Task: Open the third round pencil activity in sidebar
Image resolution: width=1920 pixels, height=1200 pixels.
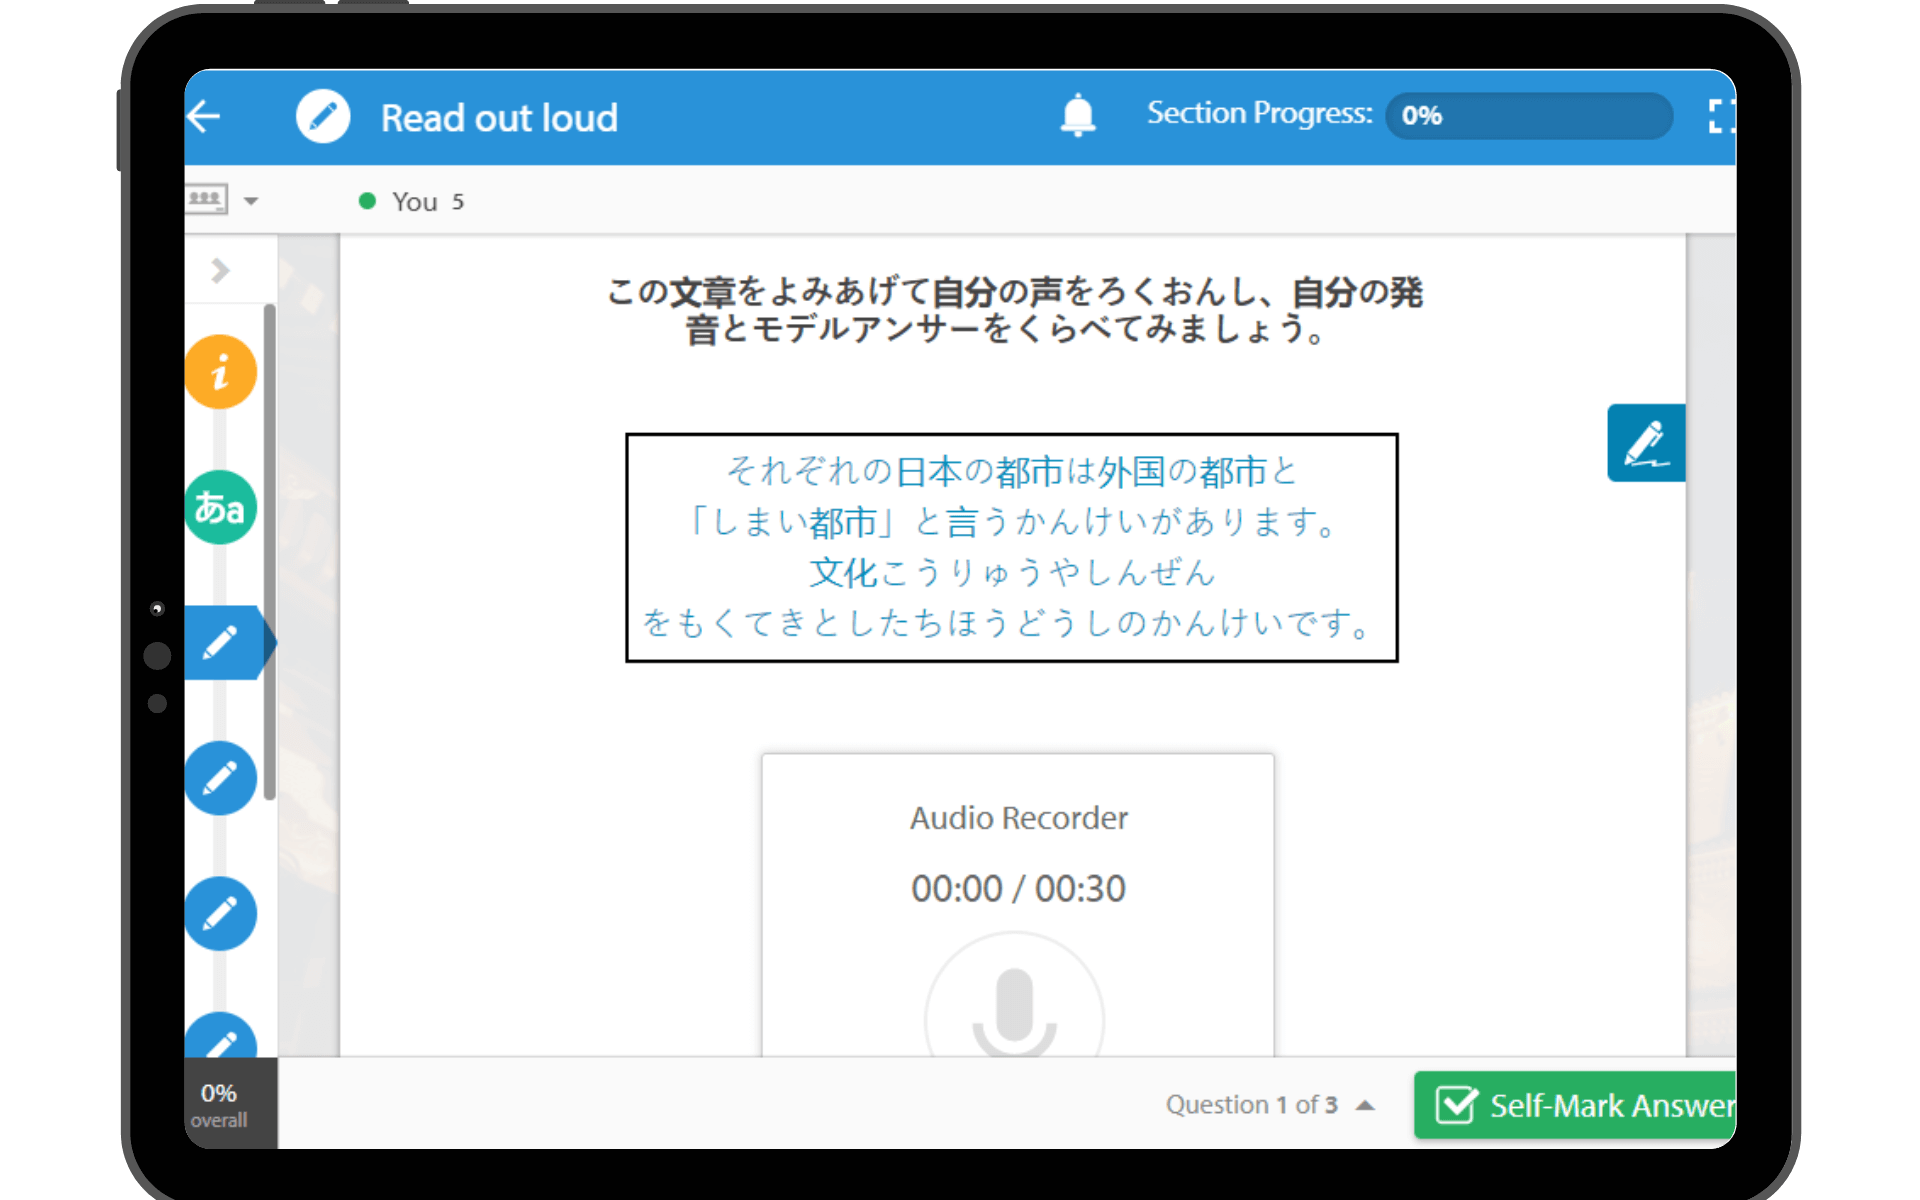Action: click(221, 913)
